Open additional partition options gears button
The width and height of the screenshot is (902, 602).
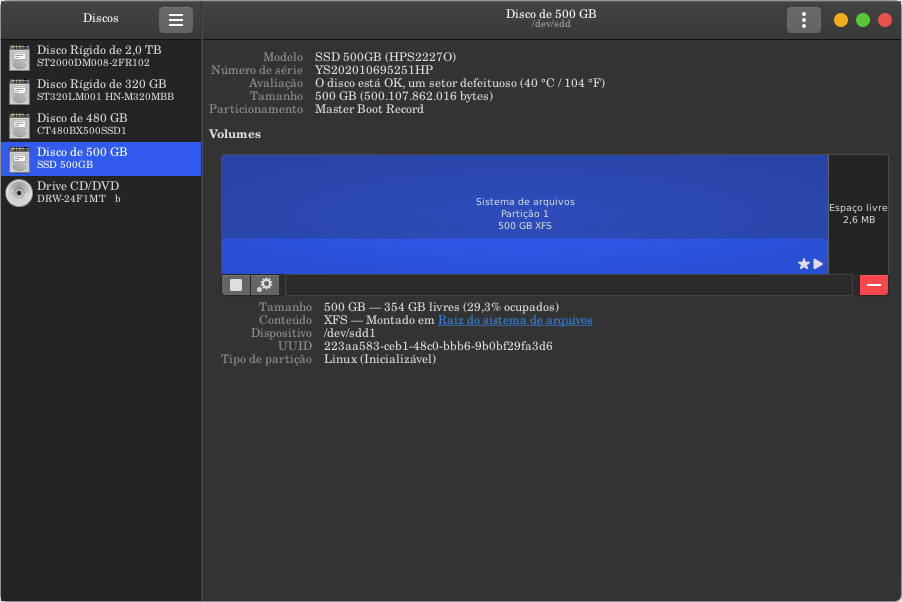point(265,285)
